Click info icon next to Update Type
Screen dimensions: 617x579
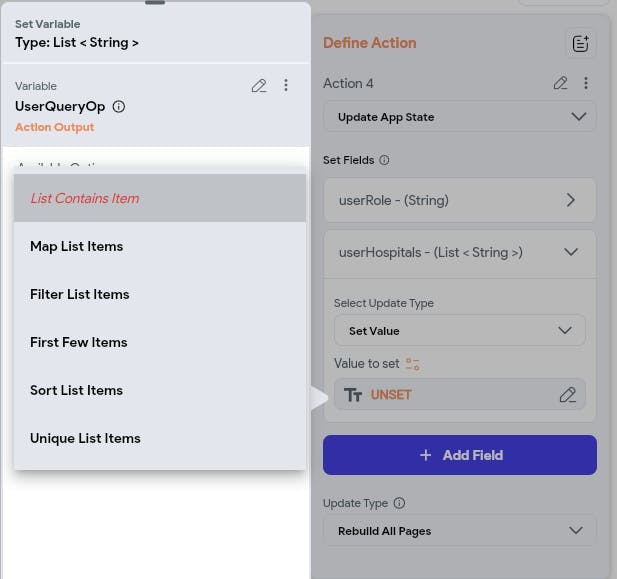(399, 503)
